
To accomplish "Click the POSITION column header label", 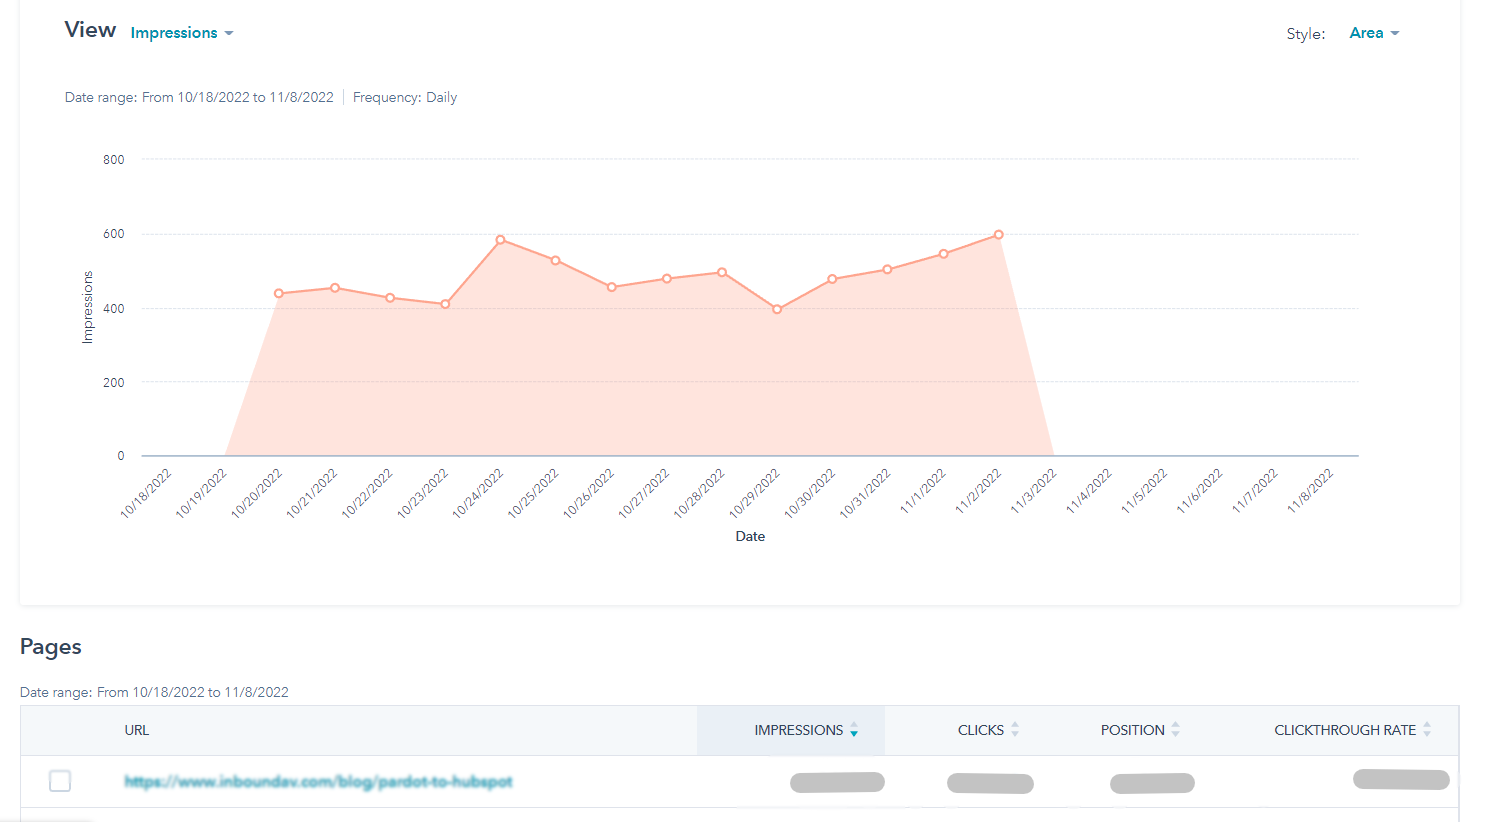I will point(1132,730).
